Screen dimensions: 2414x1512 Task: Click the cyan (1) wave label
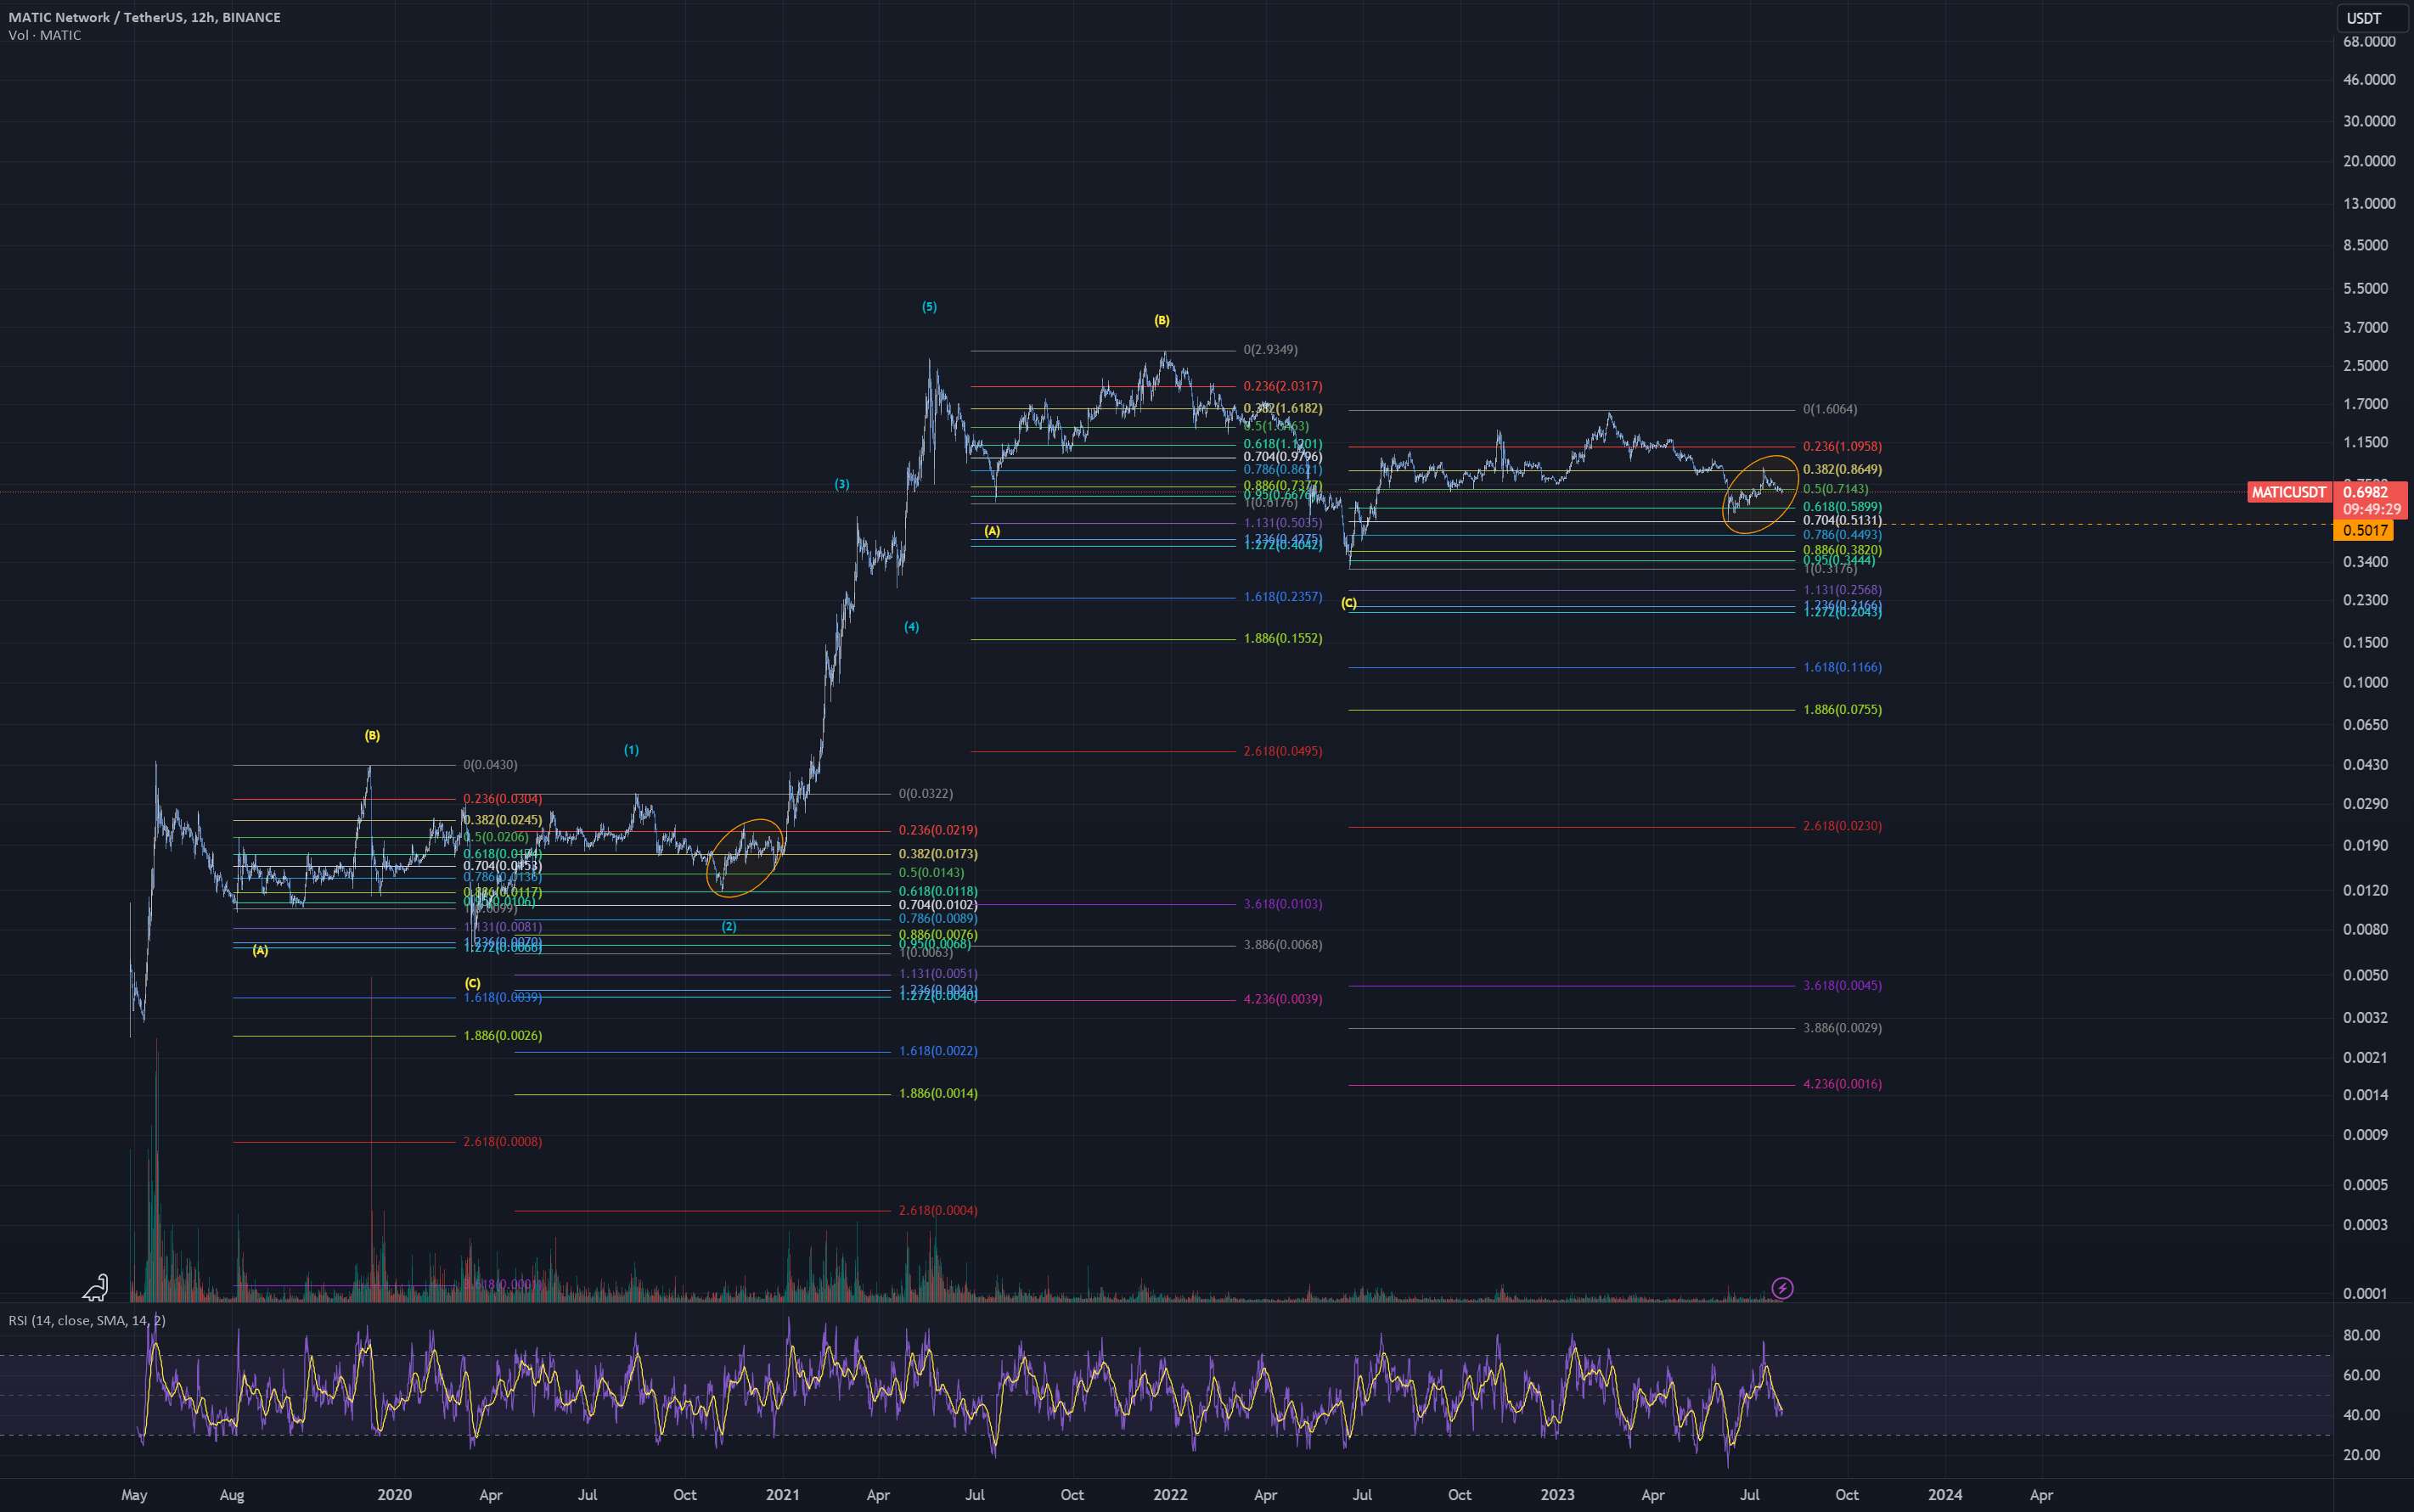pyautogui.click(x=631, y=750)
